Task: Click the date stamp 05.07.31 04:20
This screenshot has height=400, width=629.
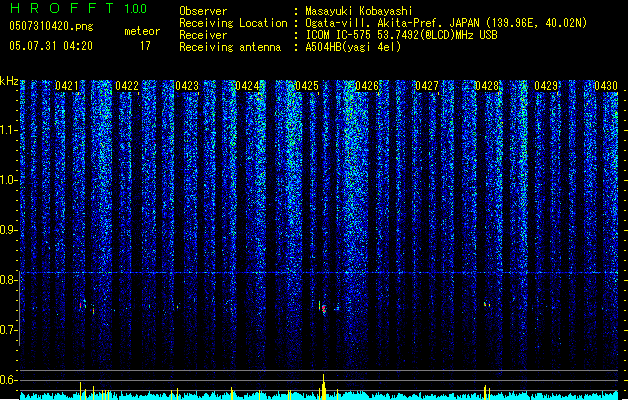Action: tap(51, 46)
